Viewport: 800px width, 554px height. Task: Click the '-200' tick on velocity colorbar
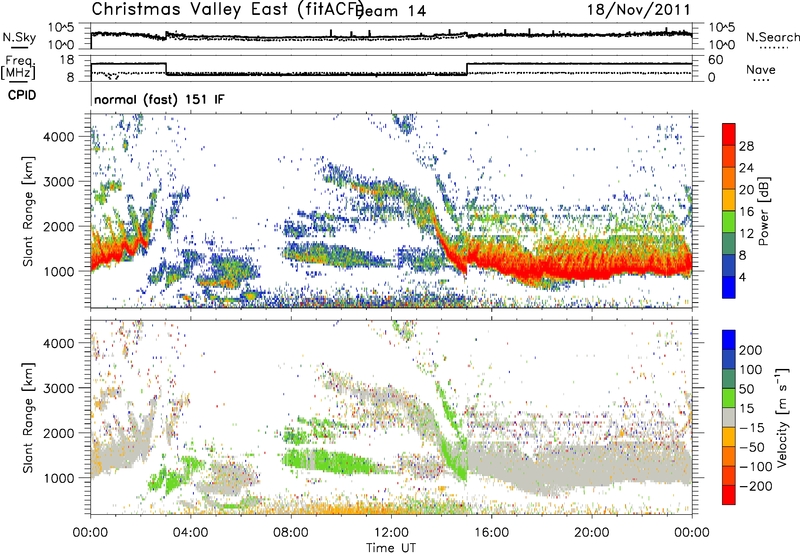tap(755, 486)
